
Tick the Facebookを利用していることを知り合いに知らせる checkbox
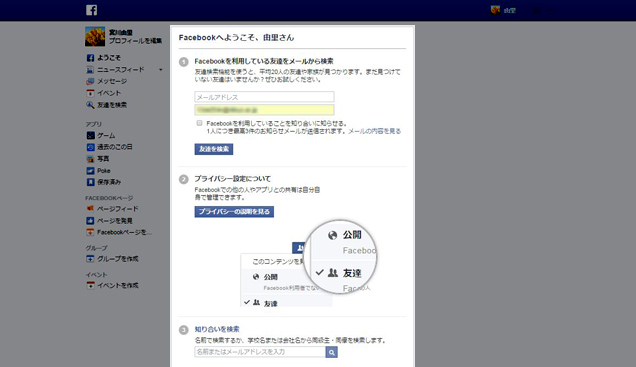click(199, 123)
